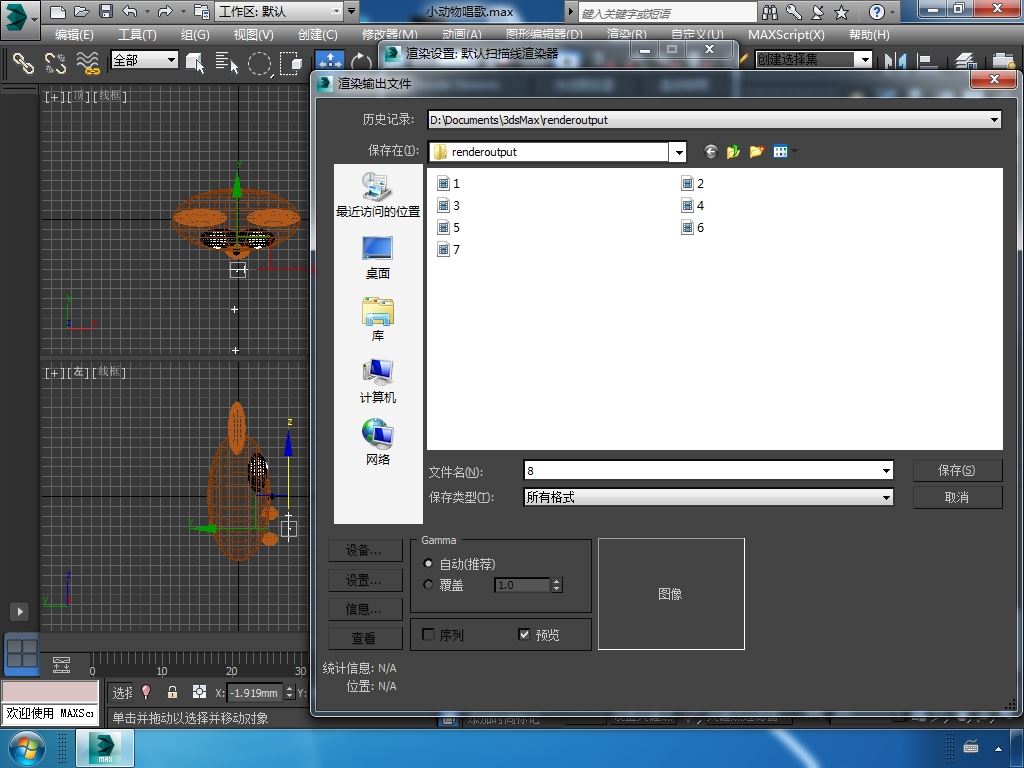Click the circular selection region icon
1024x768 pixels.
point(259,63)
